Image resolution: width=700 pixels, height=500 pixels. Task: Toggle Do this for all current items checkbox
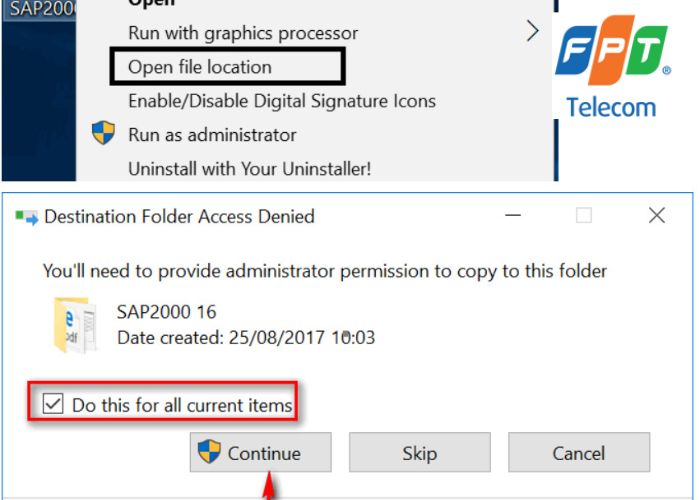point(51,405)
